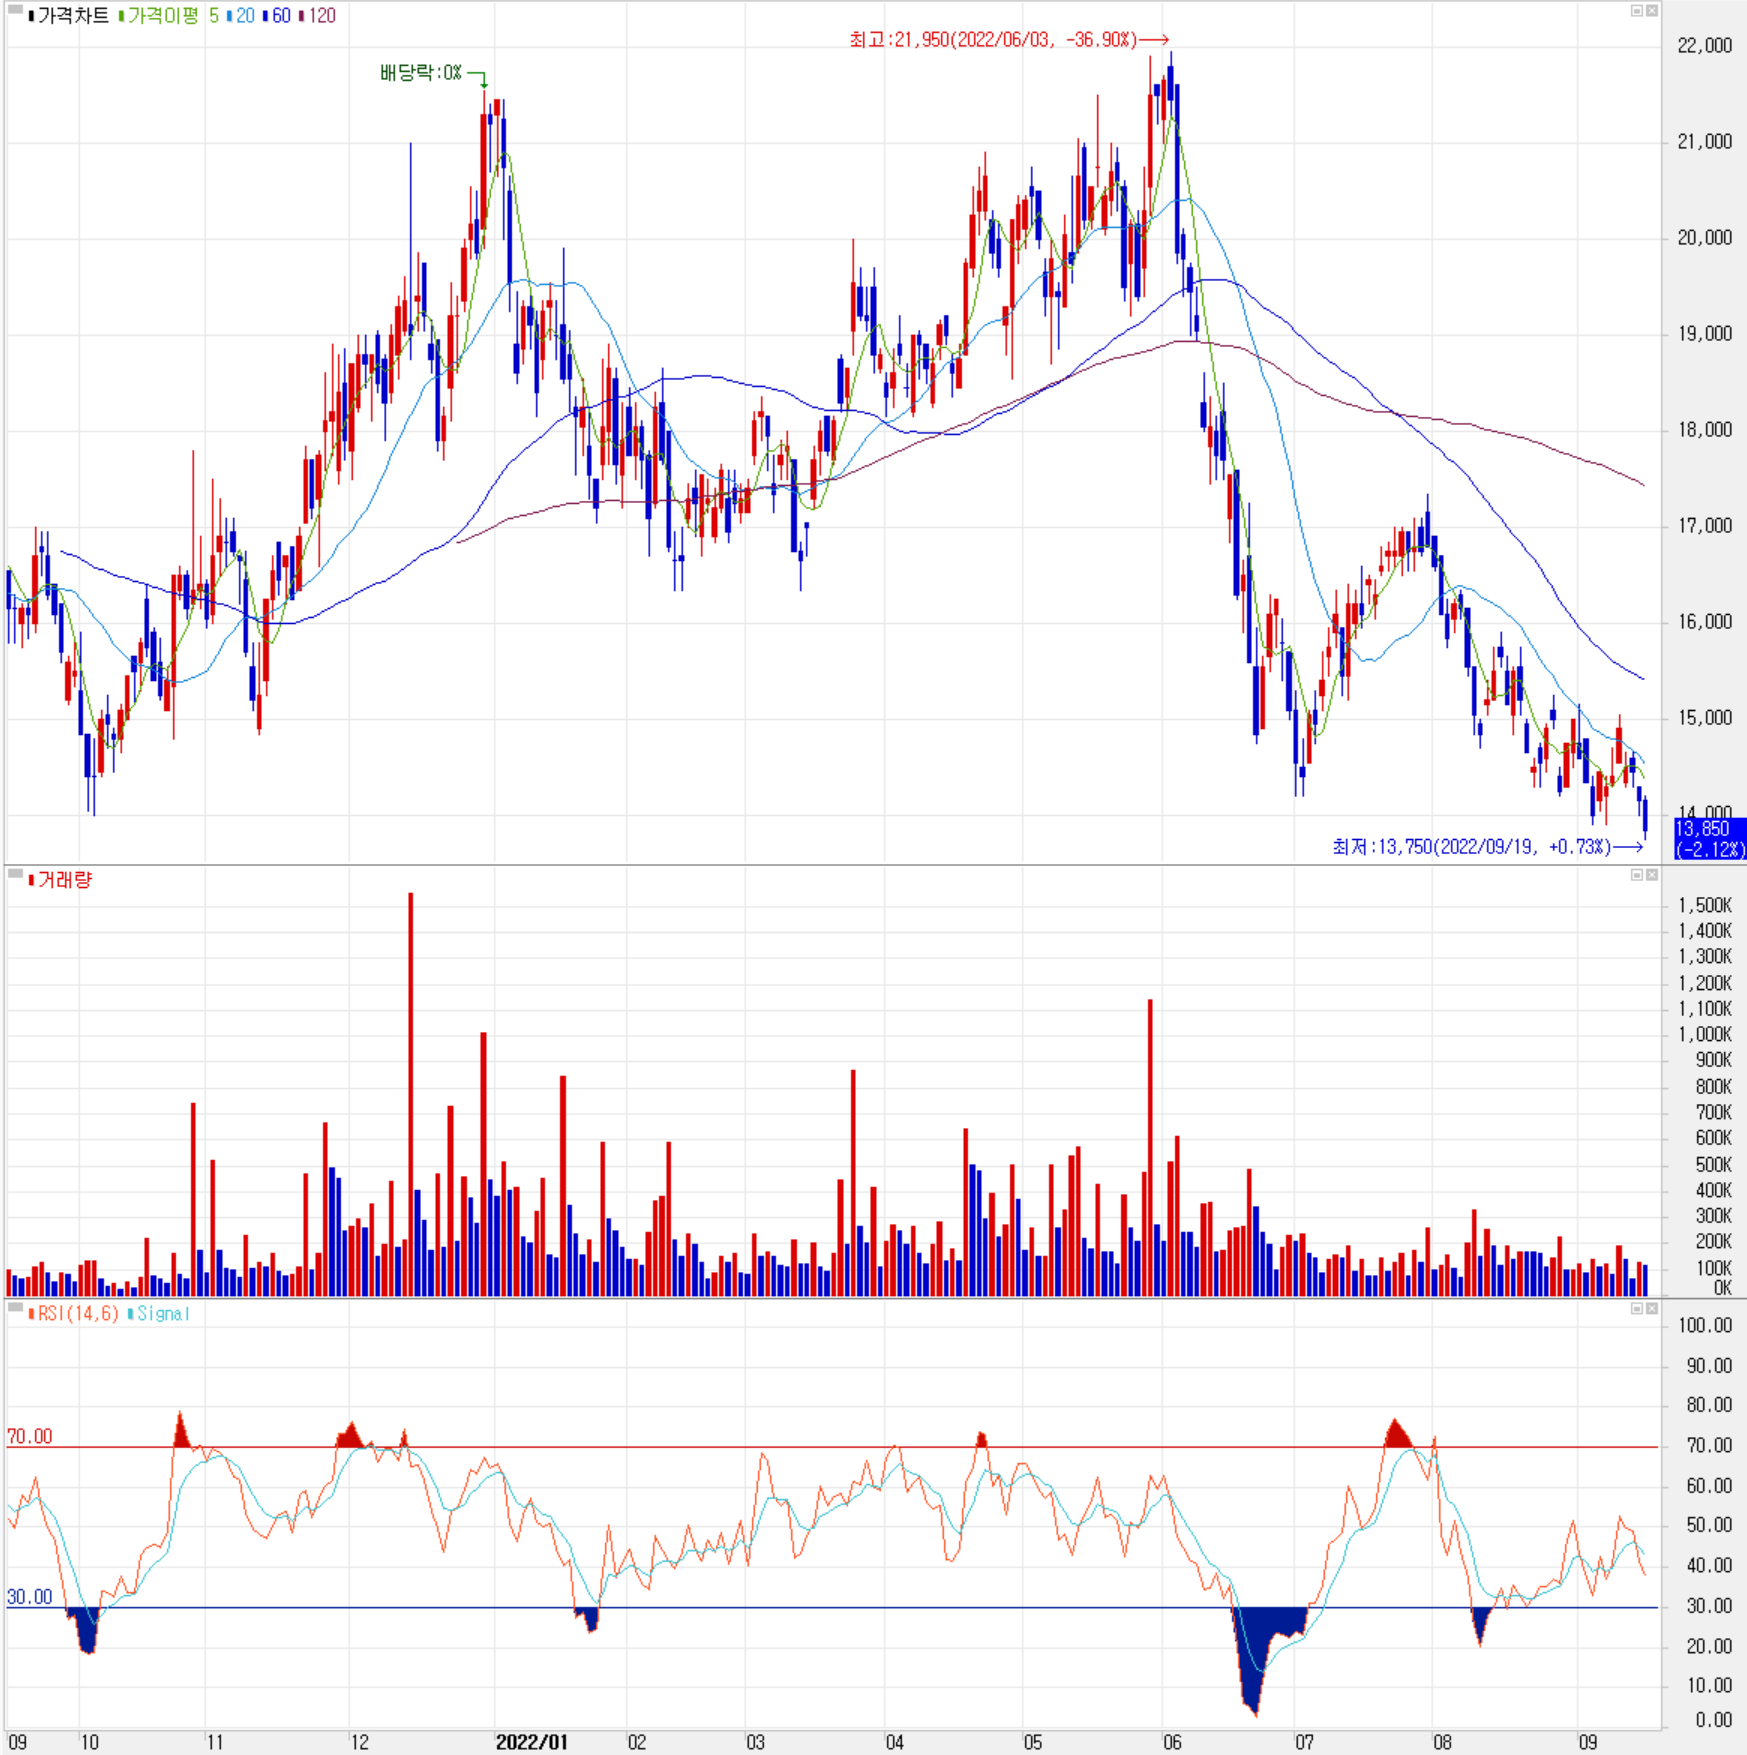Screen dimensions: 1747x1755
Task: Click the 1,000K volume axis label
Action: coord(1706,1034)
